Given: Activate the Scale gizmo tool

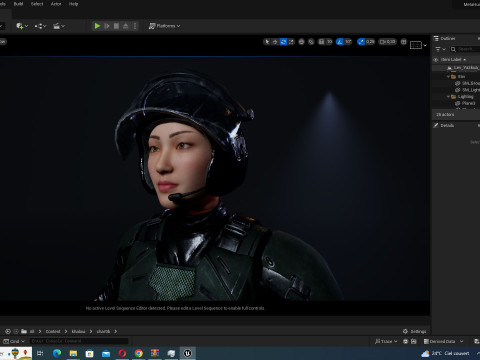Looking at the screenshot, I should pos(291,42).
